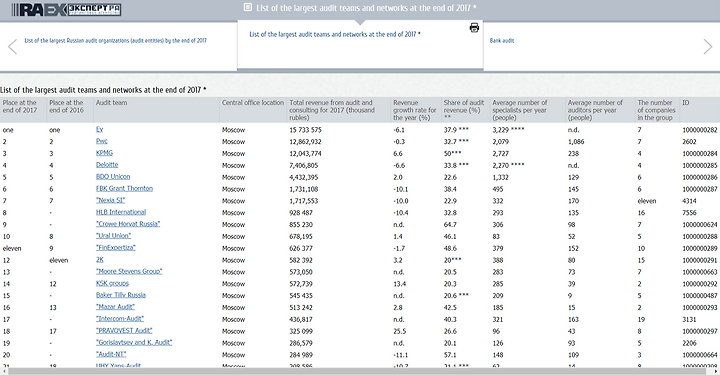720x375 pixels.
Task: Select the revenue value 7,406,805
Action: pos(304,165)
